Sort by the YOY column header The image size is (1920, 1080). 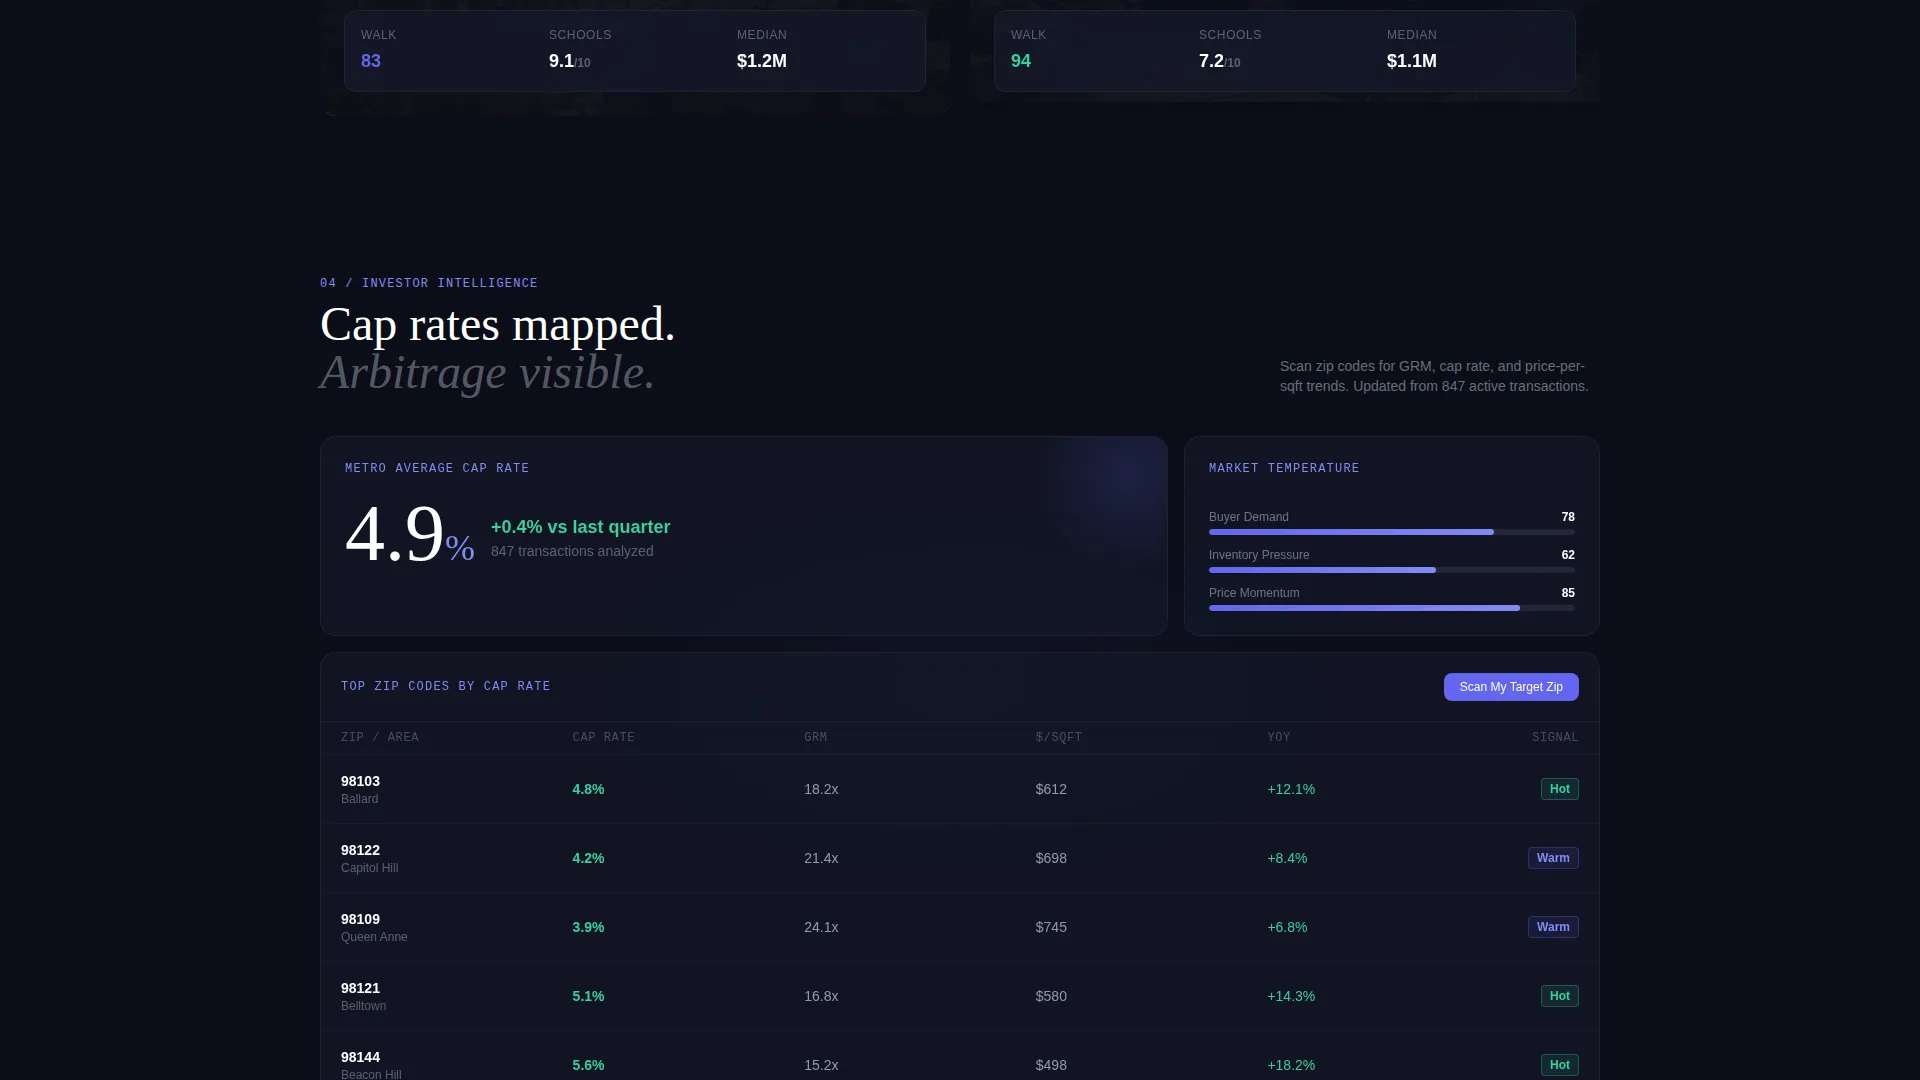tap(1279, 737)
